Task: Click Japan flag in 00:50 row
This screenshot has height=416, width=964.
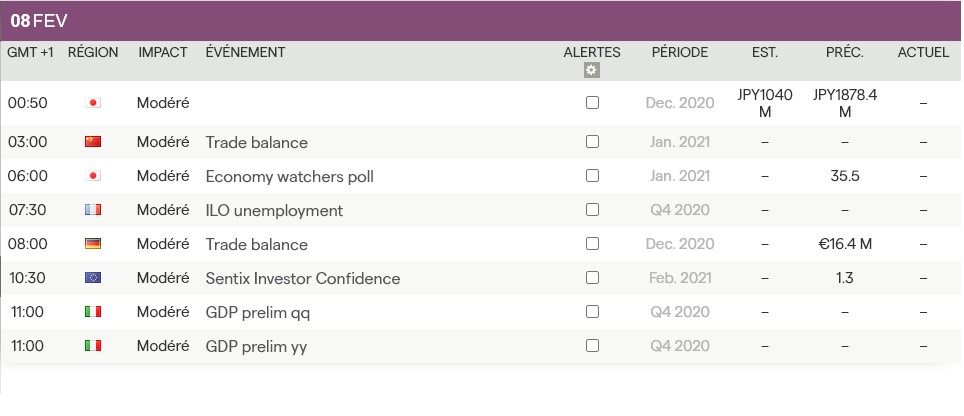Action: (93, 103)
